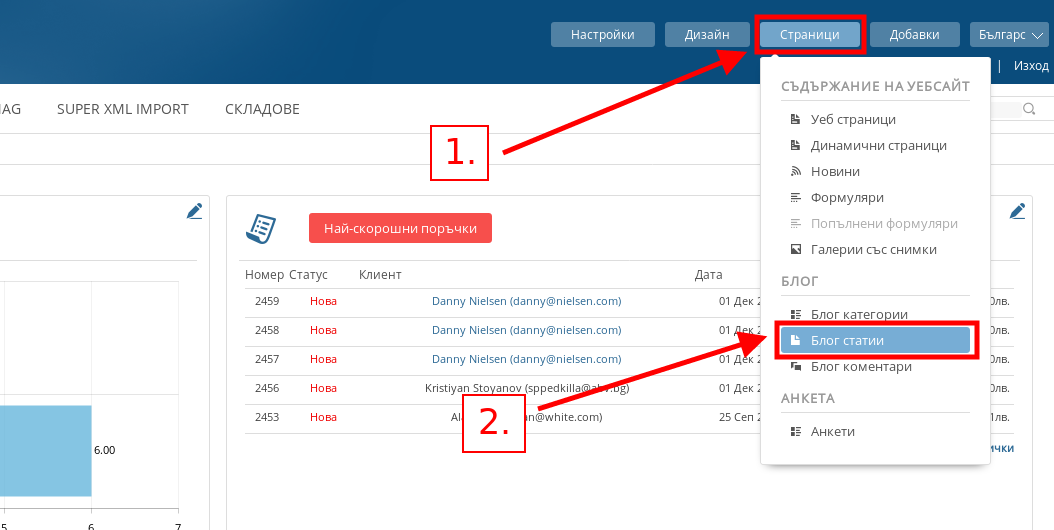Viewport: 1054px width, 530px height.
Task: Open the Страници menu
Action: (809, 34)
